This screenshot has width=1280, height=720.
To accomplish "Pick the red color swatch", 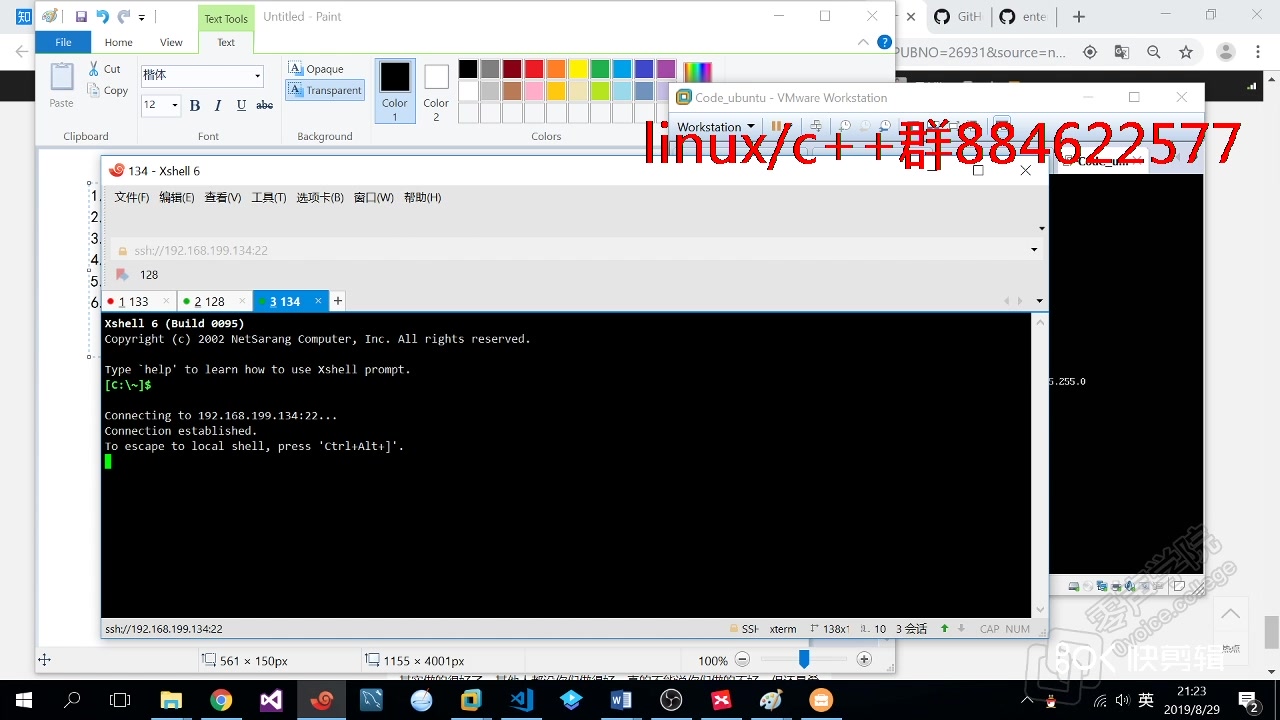I will click(x=534, y=69).
